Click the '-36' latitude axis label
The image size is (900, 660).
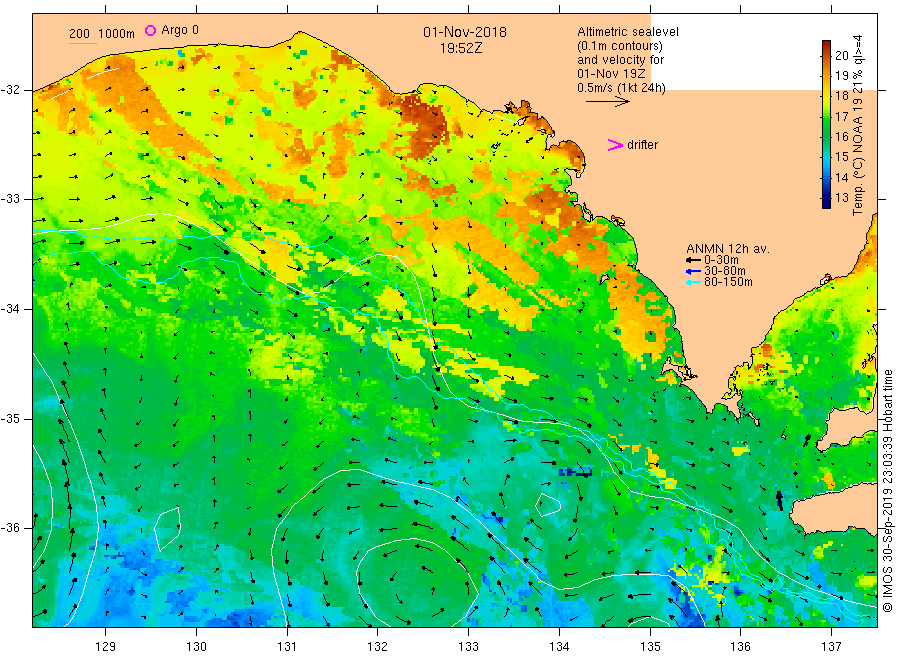coord(10,527)
